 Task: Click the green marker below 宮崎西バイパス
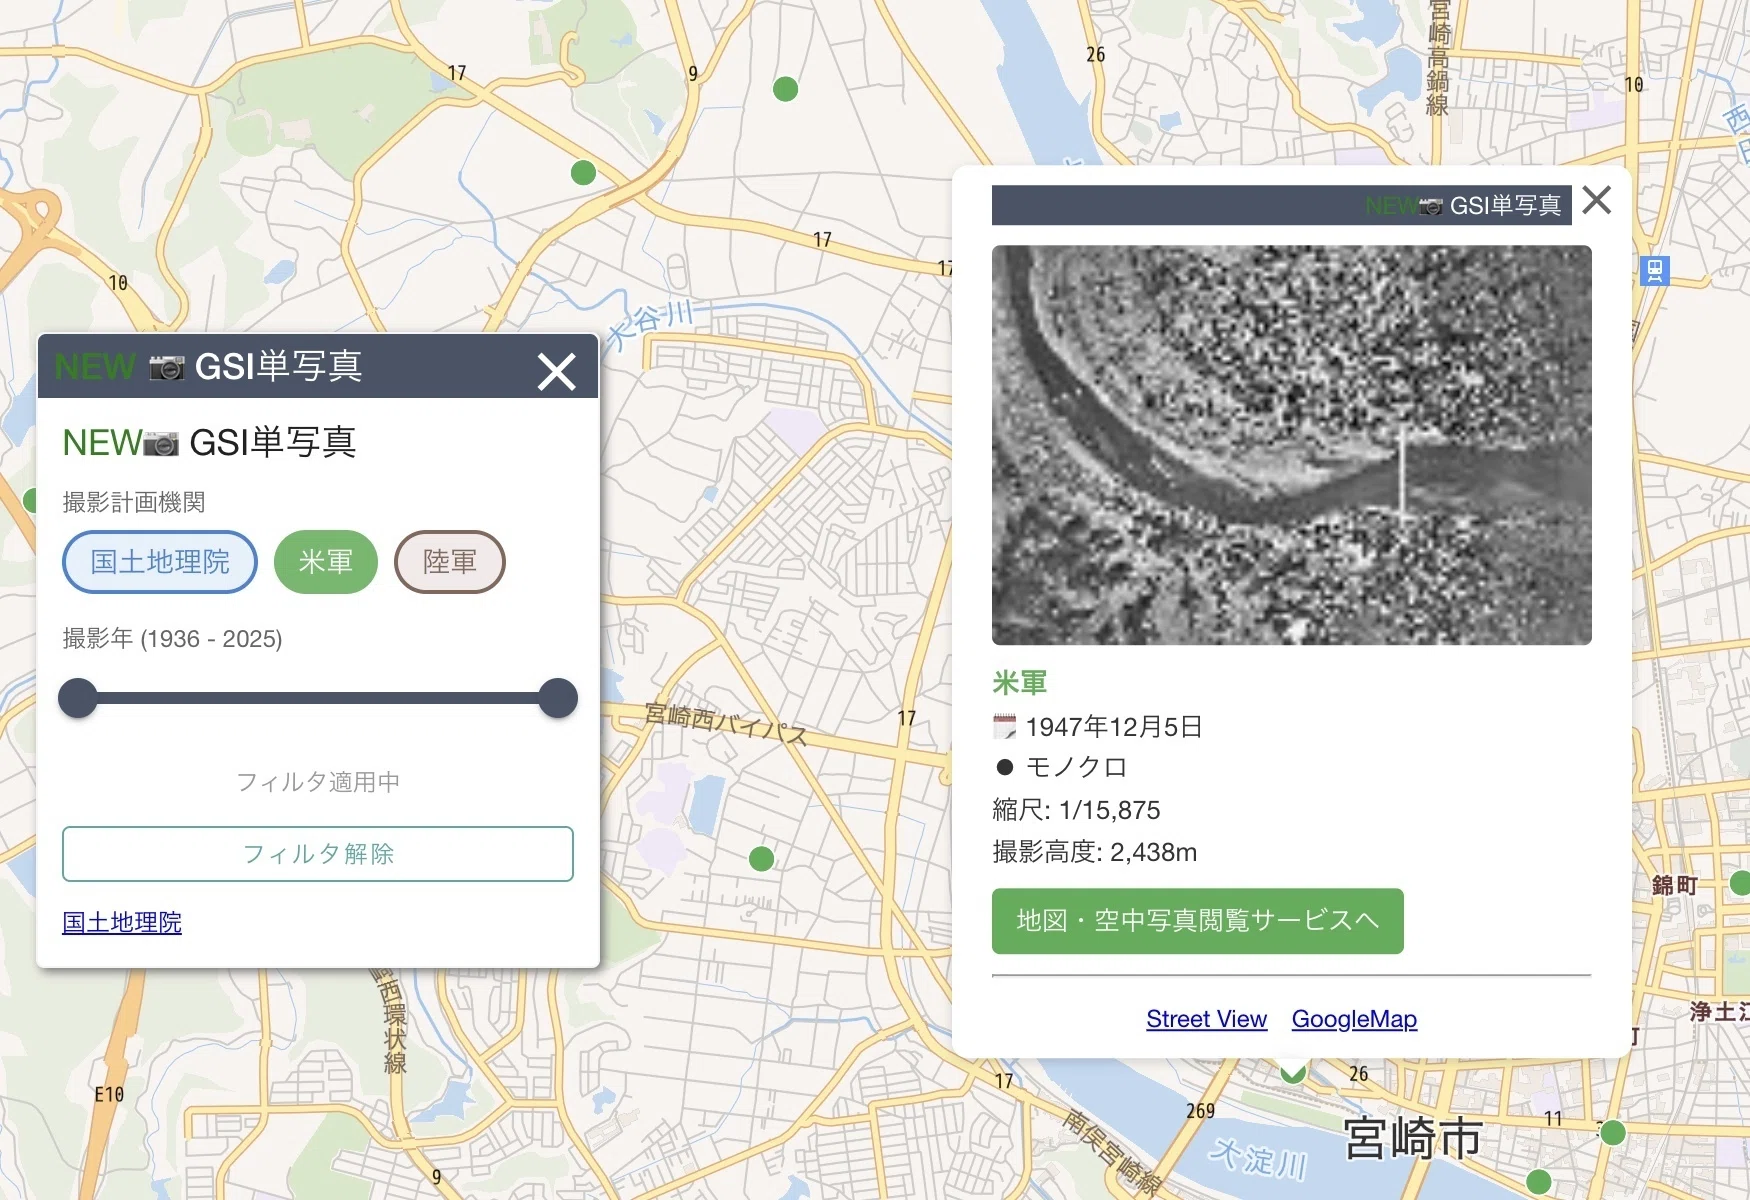coord(762,858)
